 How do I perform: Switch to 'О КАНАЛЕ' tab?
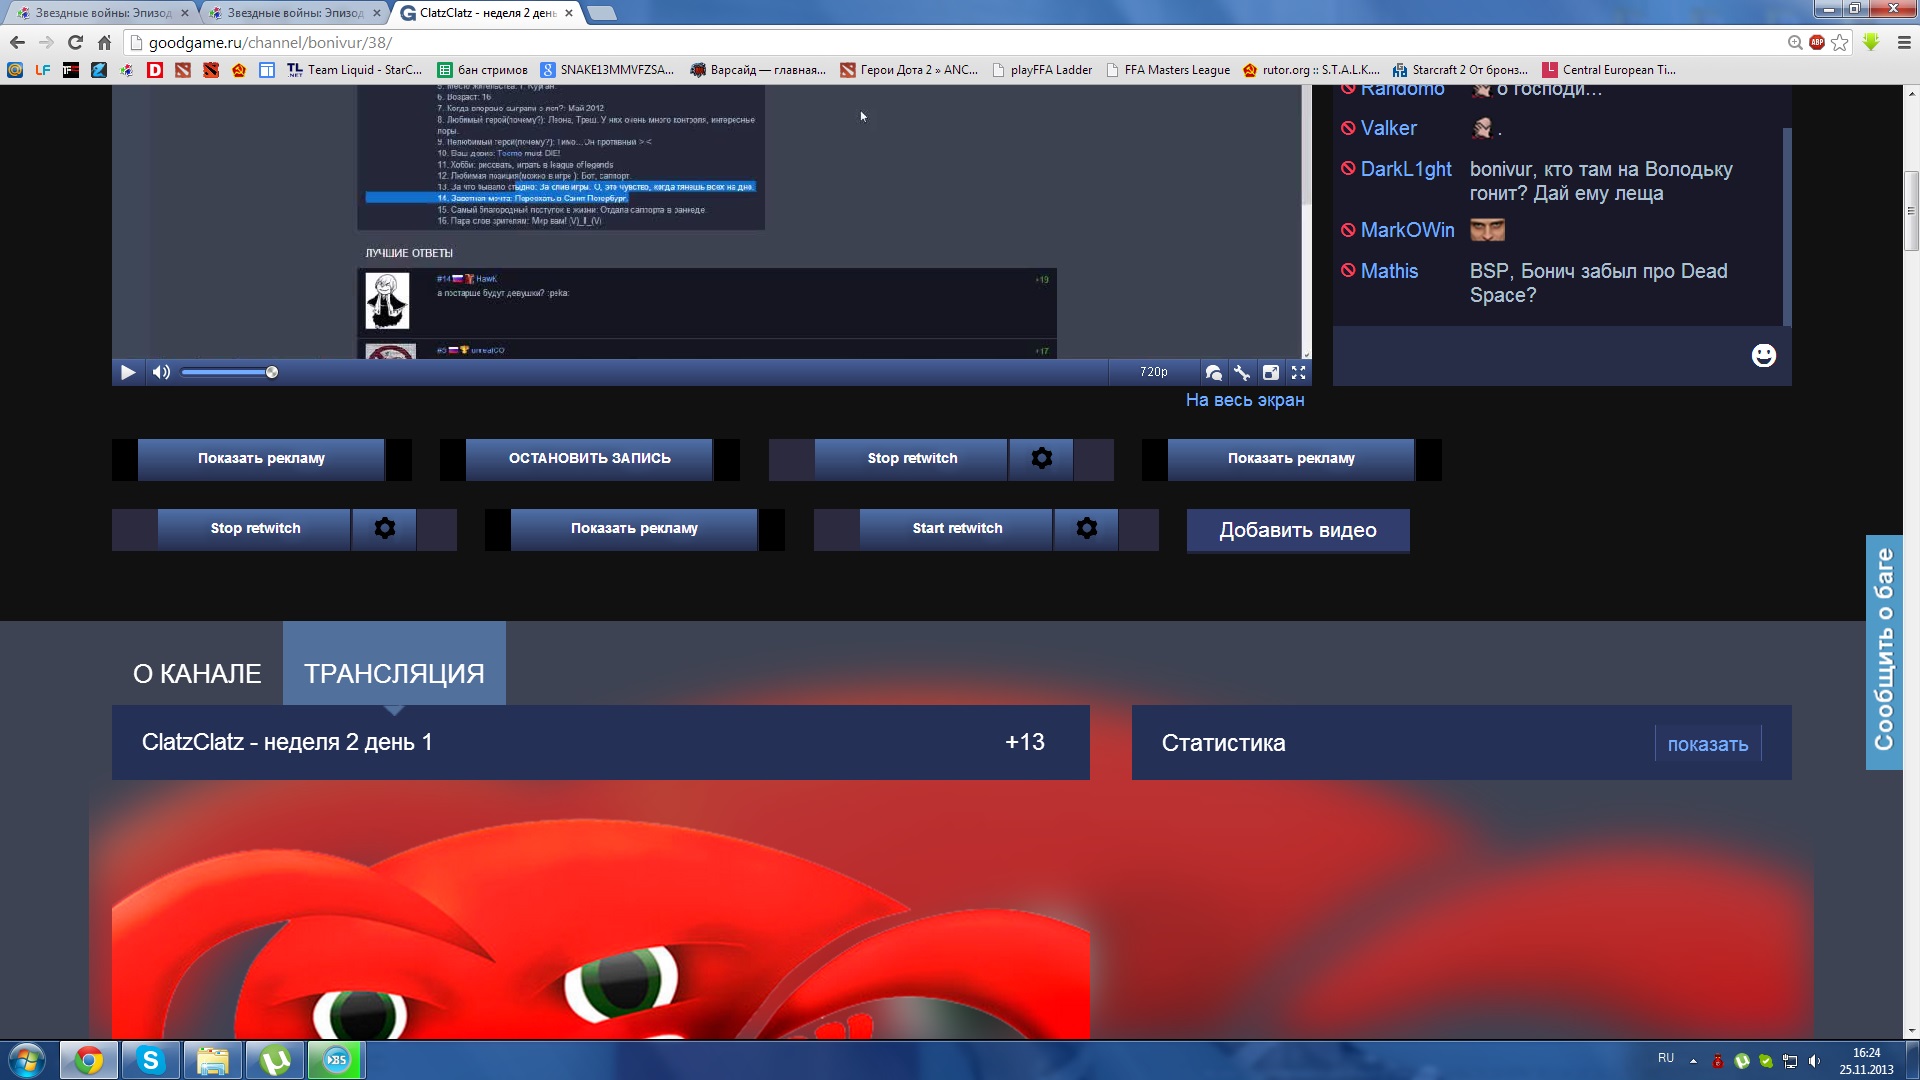click(197, 673)
